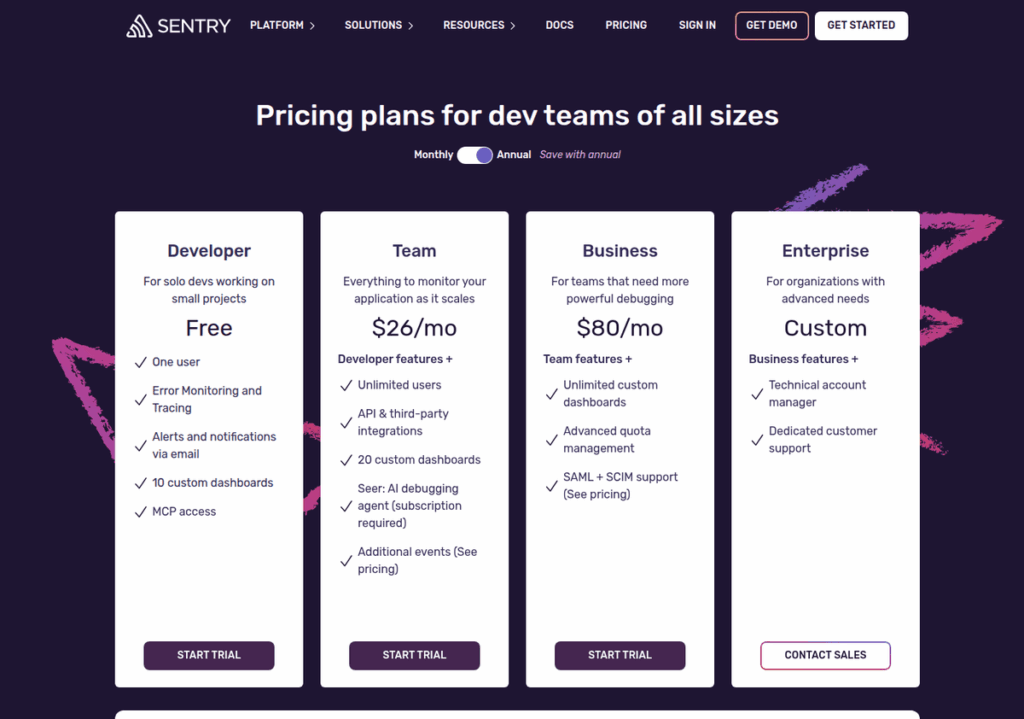Screen dimensions: 1024x719
Task: Click the checkmark beside SAML + SCIM support
Action: click(x=551, y=486)
